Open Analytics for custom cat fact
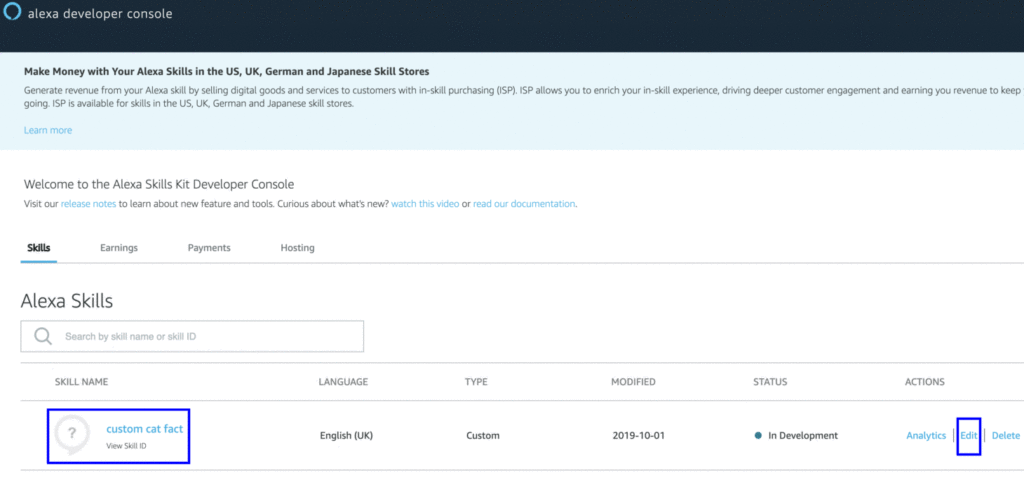This screenshot has height=478, width=1024. [926, 436]
